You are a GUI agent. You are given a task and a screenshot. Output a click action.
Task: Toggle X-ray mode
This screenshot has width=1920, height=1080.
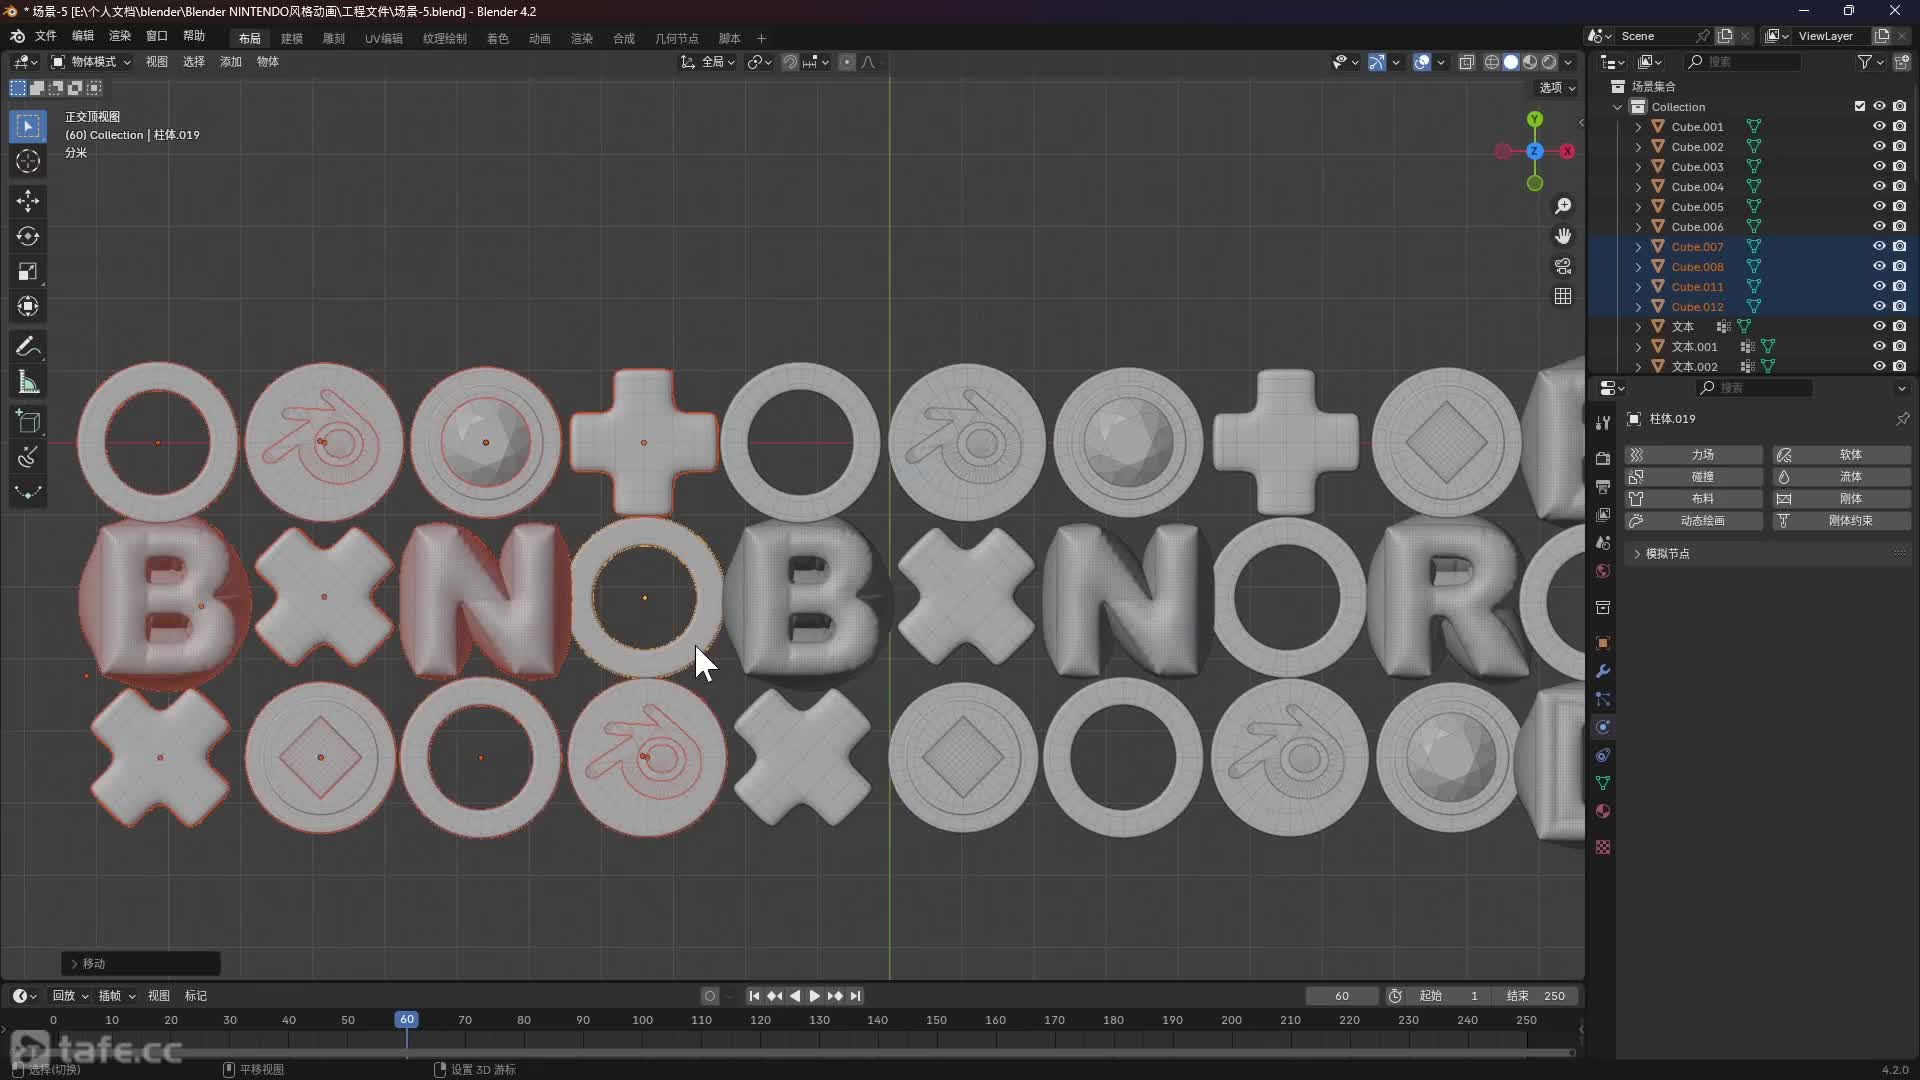pyautogui.click(x=1466, y=62)
